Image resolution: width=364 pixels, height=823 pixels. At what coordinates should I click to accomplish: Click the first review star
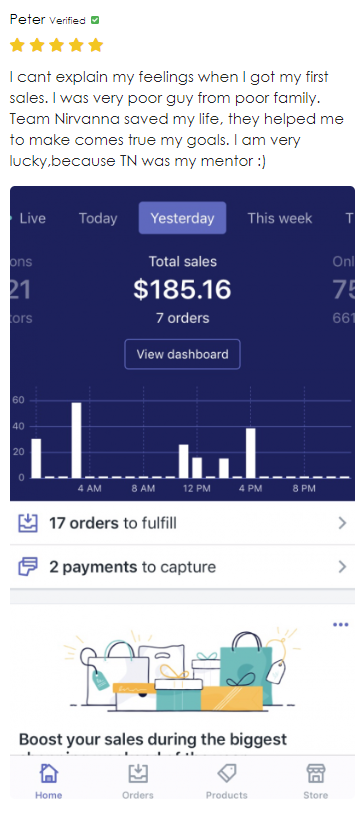[17, 46]
